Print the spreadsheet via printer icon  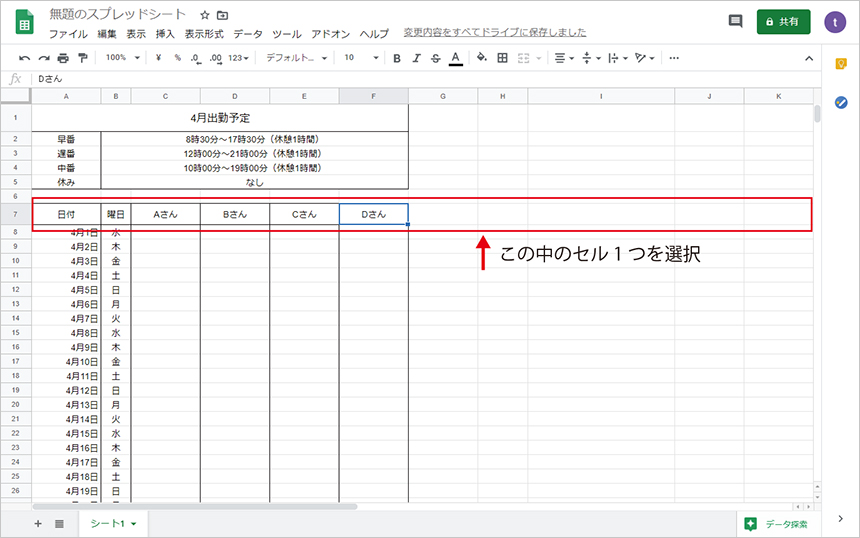pyautogui.click(x=63, y=58)
